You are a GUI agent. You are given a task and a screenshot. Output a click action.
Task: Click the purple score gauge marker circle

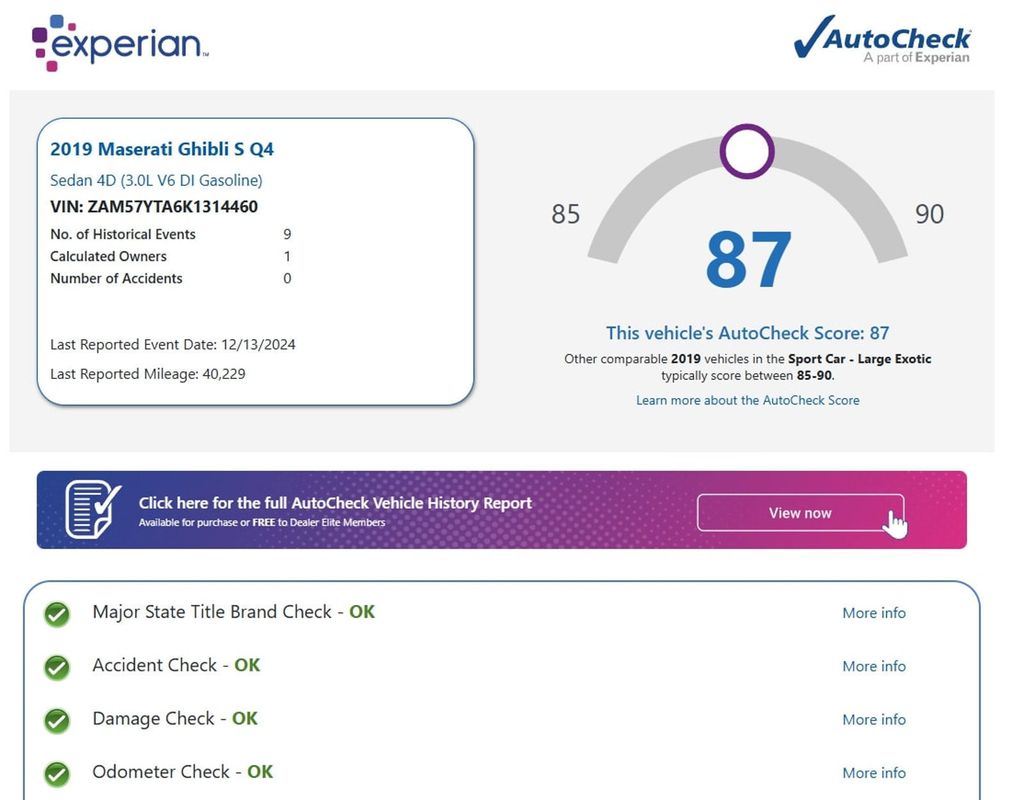point(747,152)
